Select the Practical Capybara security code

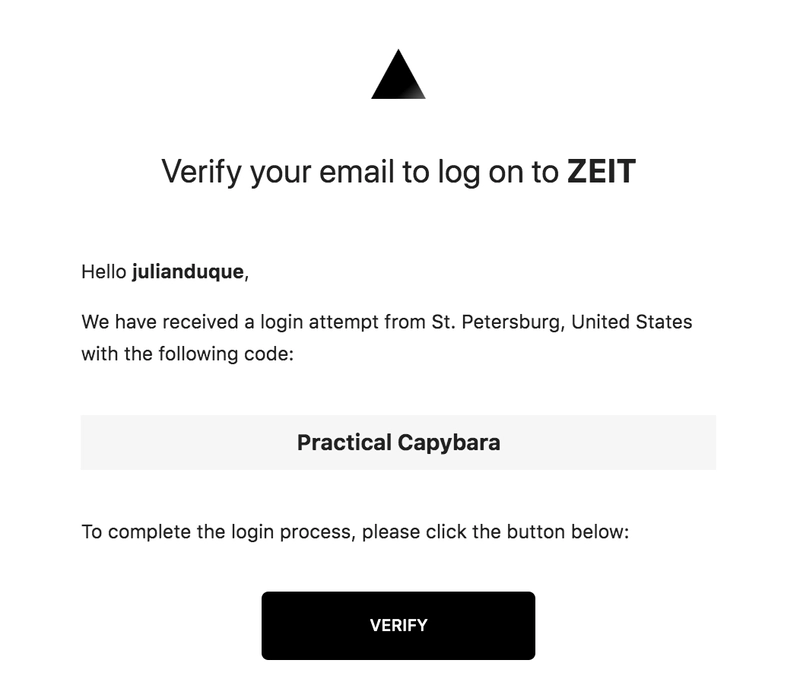point(398,442)
